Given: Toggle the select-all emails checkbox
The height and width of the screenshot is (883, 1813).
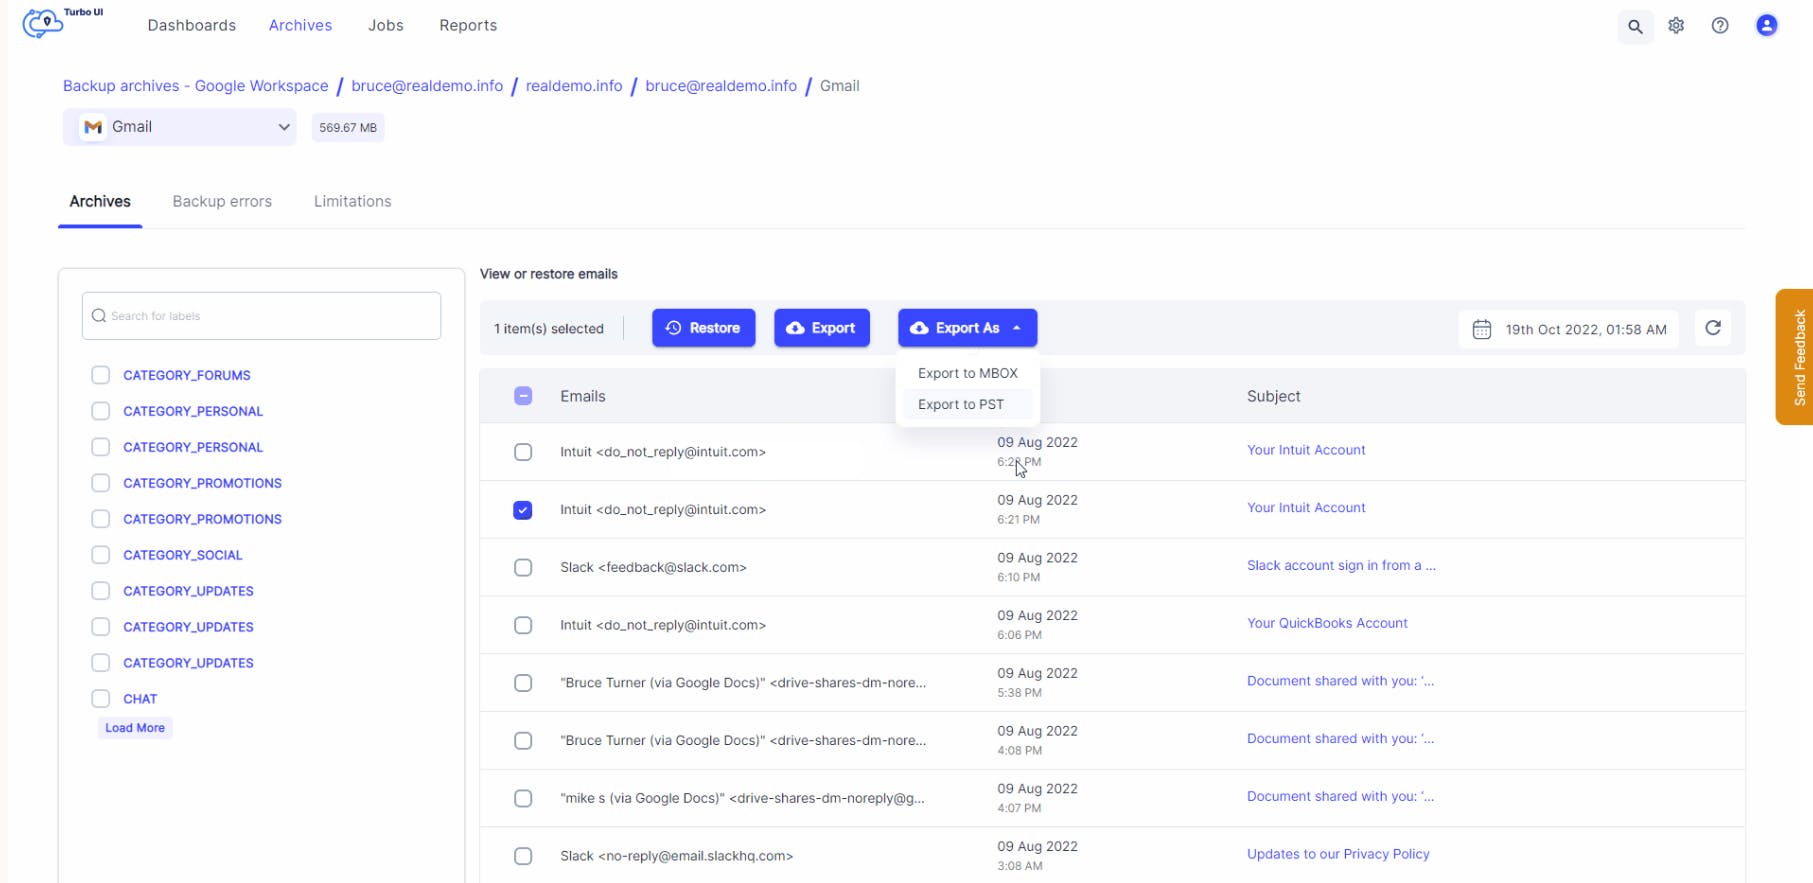Looking at the screenshot, I should coord(523,396).
